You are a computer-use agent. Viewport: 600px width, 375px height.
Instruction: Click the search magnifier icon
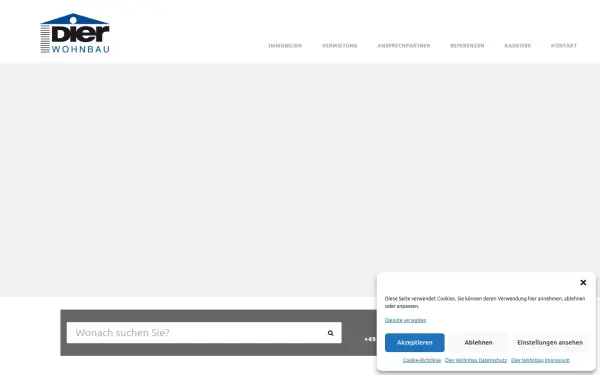331,333
